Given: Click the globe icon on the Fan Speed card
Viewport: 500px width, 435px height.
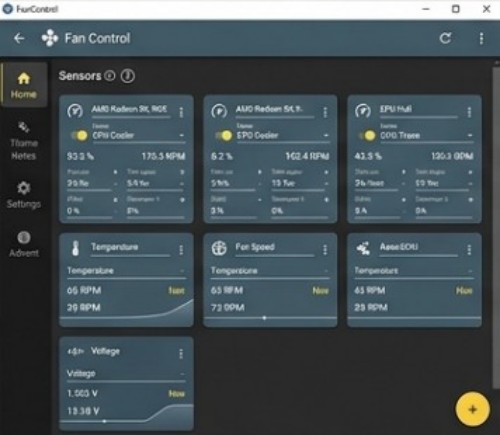Looking at the screenshot, I should click(x=219, y=248).
